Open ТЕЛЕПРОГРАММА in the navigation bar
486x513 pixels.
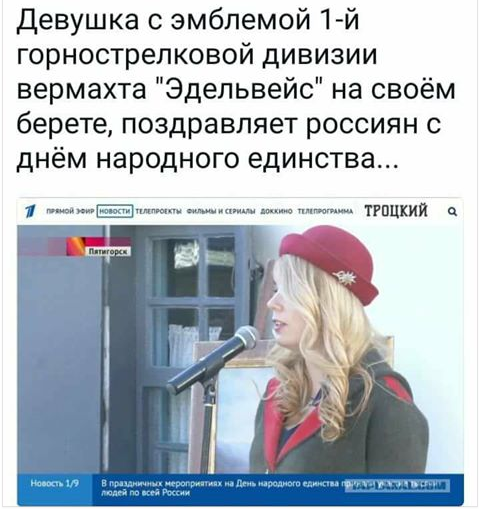(325, 211)
